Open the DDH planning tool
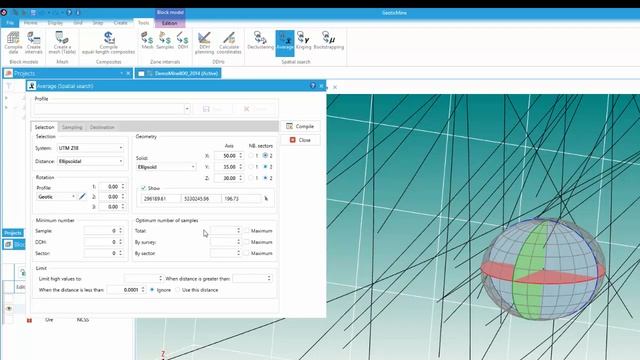This screenshot has width=640, height=360. click(x=204, y=42)
